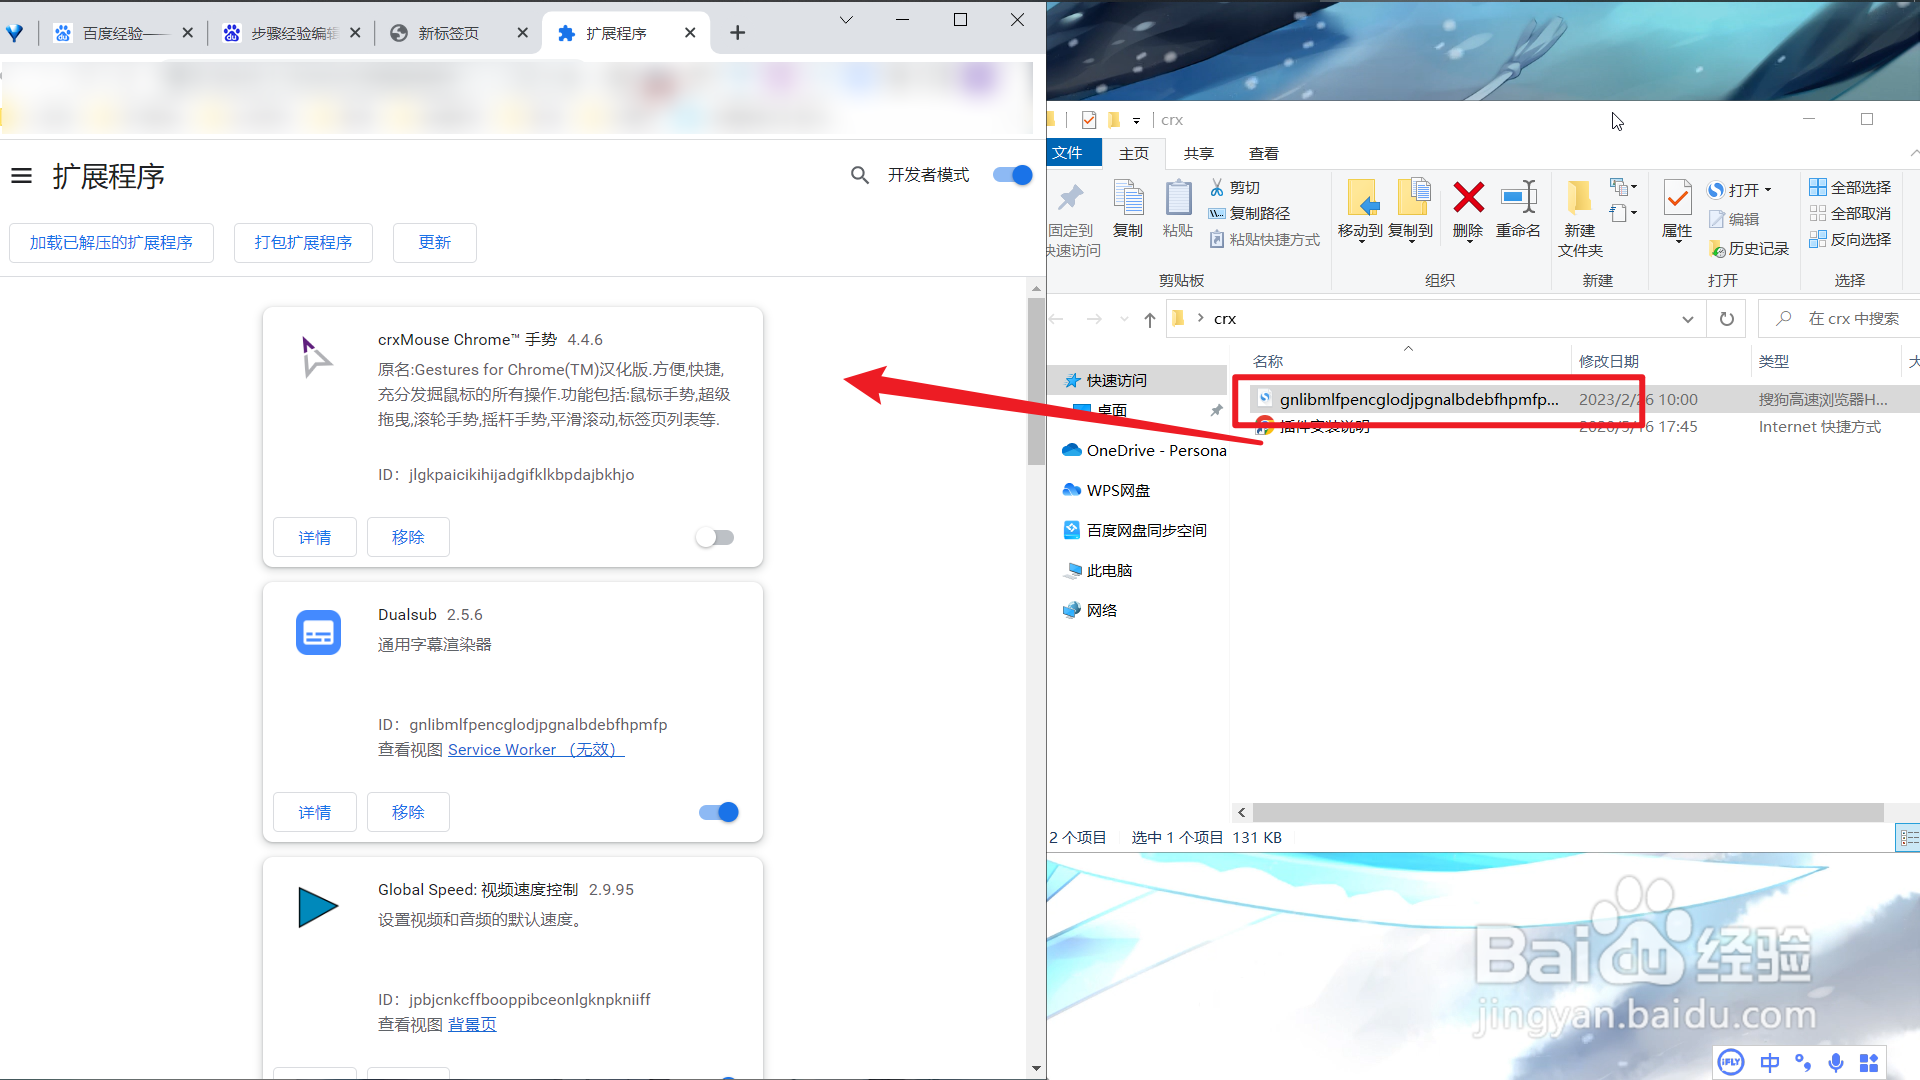The image size is (1920, 1080).
Task: Turn off developer mode switch
Action: pos(1012,175)
